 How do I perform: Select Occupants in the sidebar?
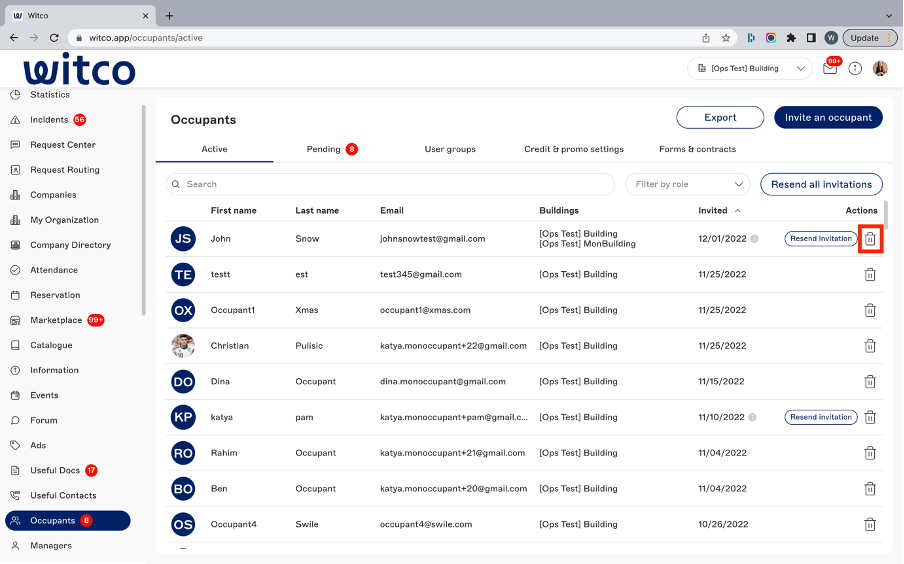click(x=67, y=521)
